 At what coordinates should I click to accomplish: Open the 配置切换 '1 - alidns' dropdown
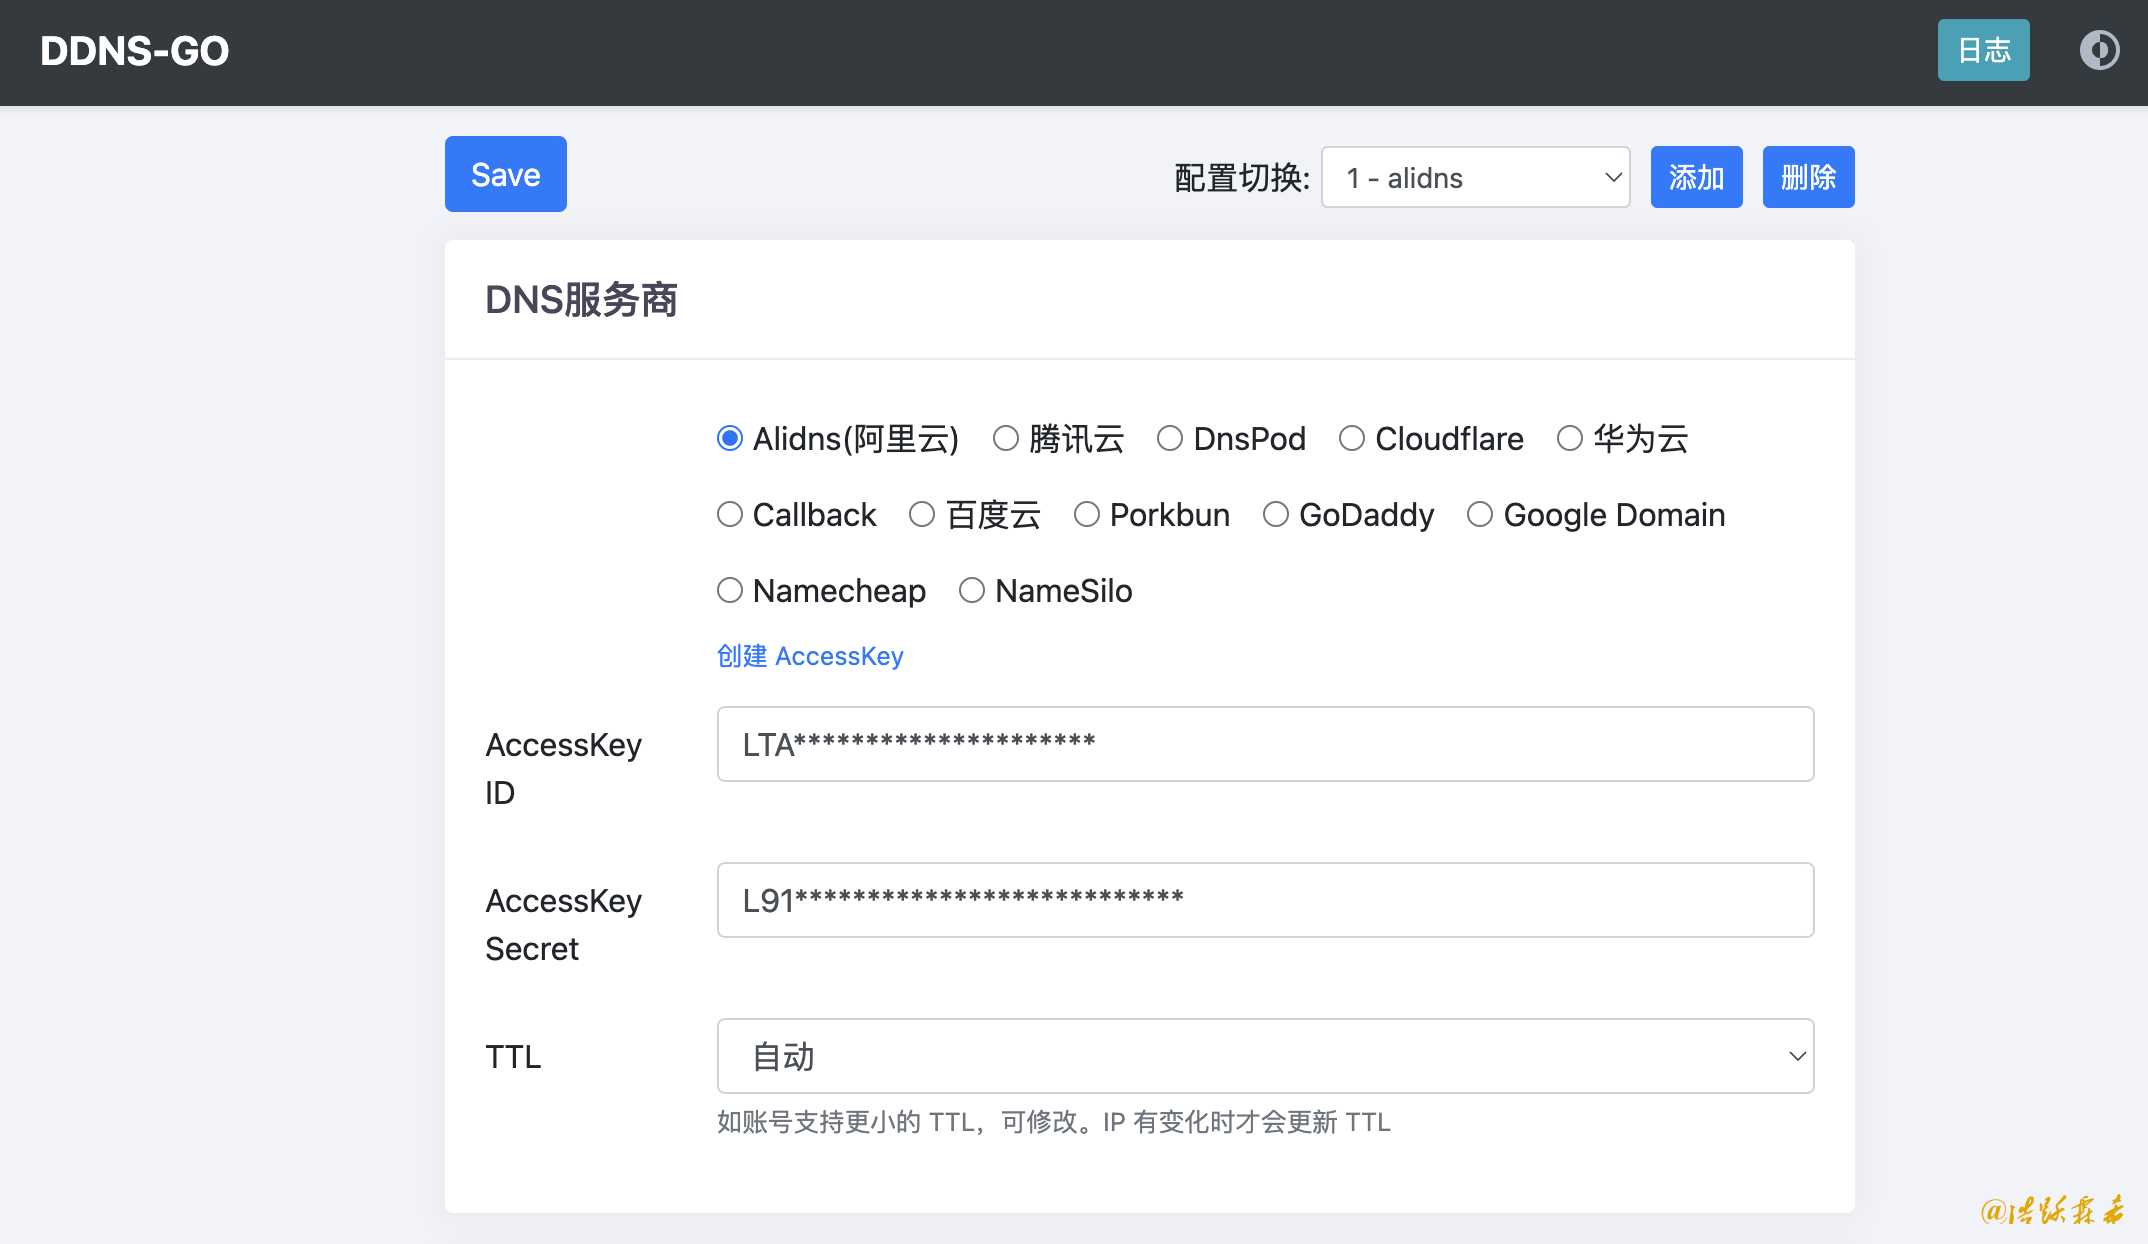[x=1475, y=177]
